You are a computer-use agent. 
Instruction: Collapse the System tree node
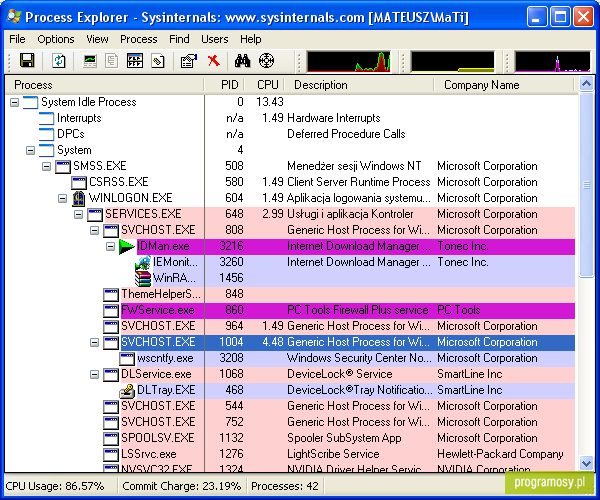click(x=30, y=150)
